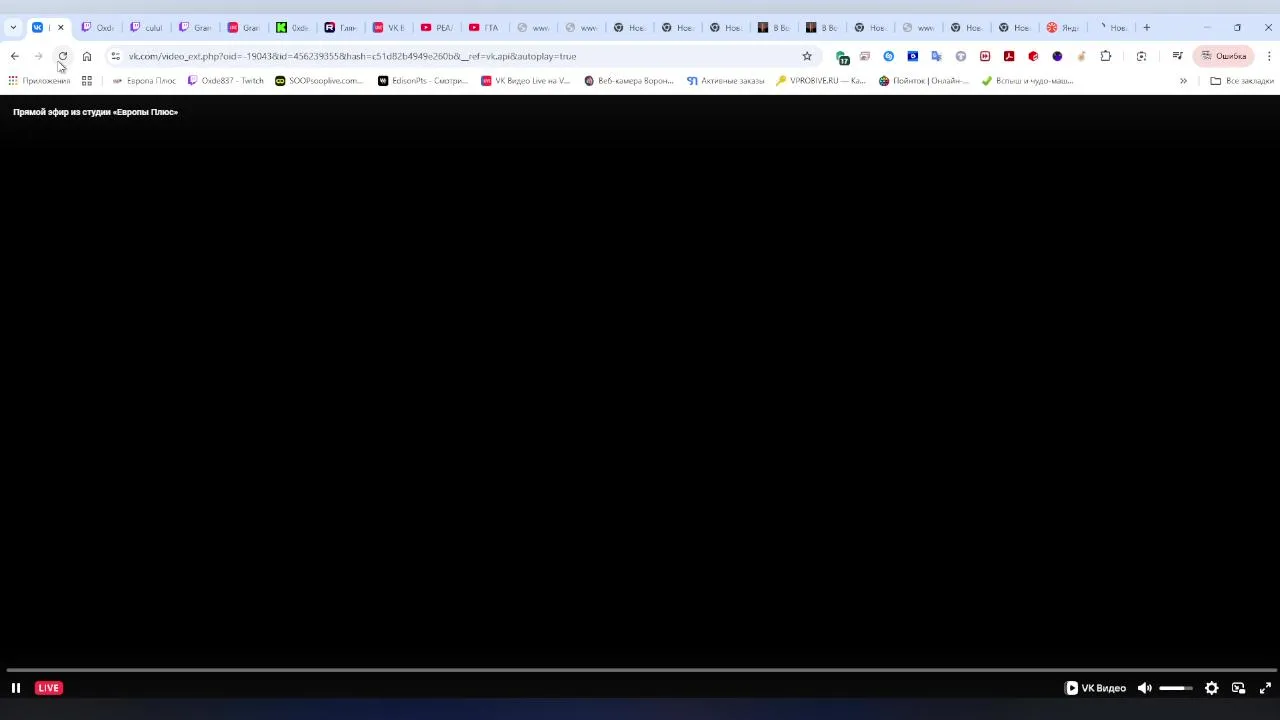Image resolution: width=1280 pixels, height=720 pixels.
Task: Switch to the VK В tab
Action: pos(389,27)
